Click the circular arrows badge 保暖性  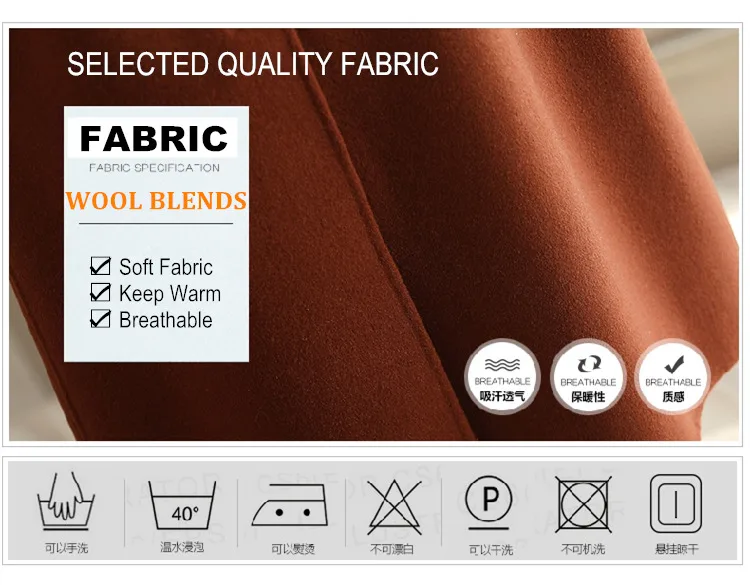(588, 377)
